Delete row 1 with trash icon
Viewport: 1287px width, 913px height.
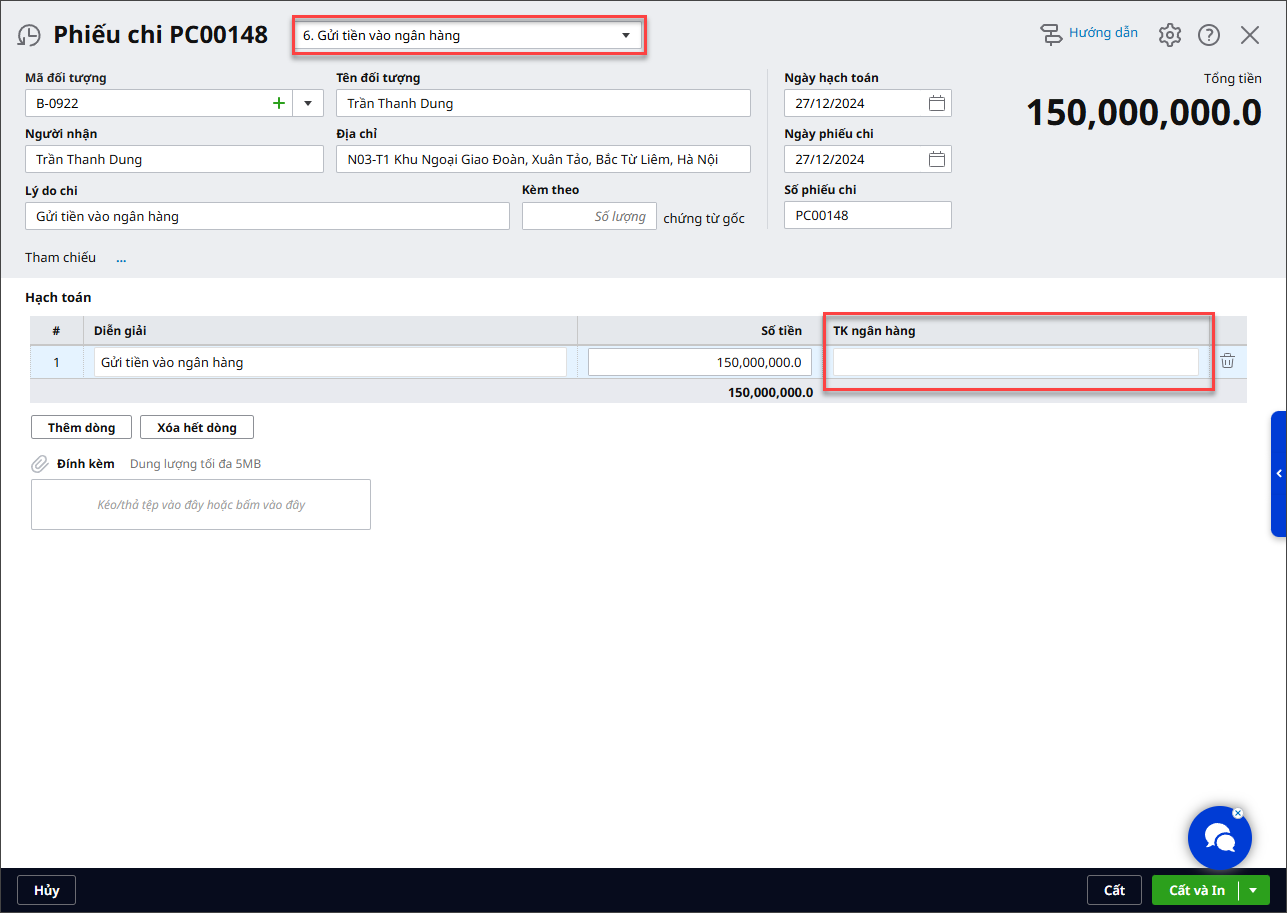[x=1227, y=362]
